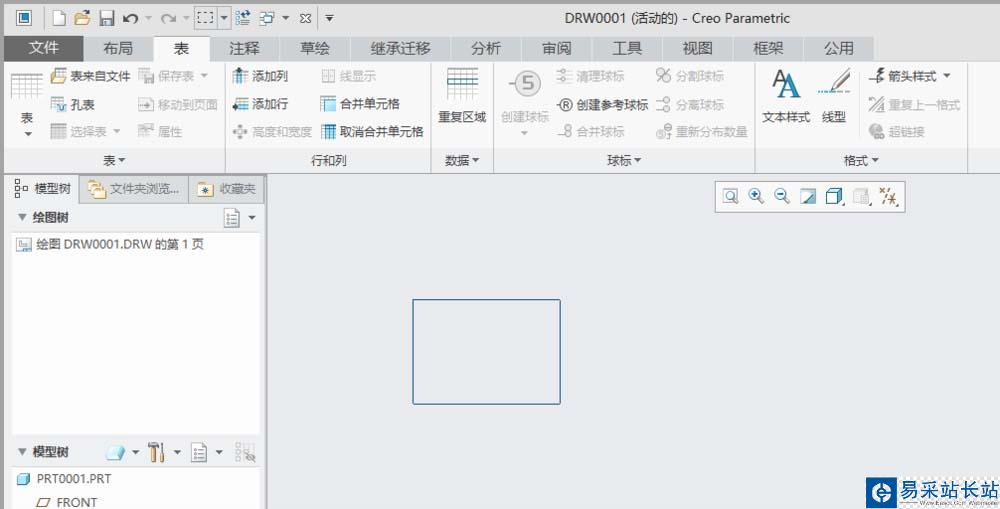
Task: Click the drawing tree settings page icon
Action: (232, 218)
